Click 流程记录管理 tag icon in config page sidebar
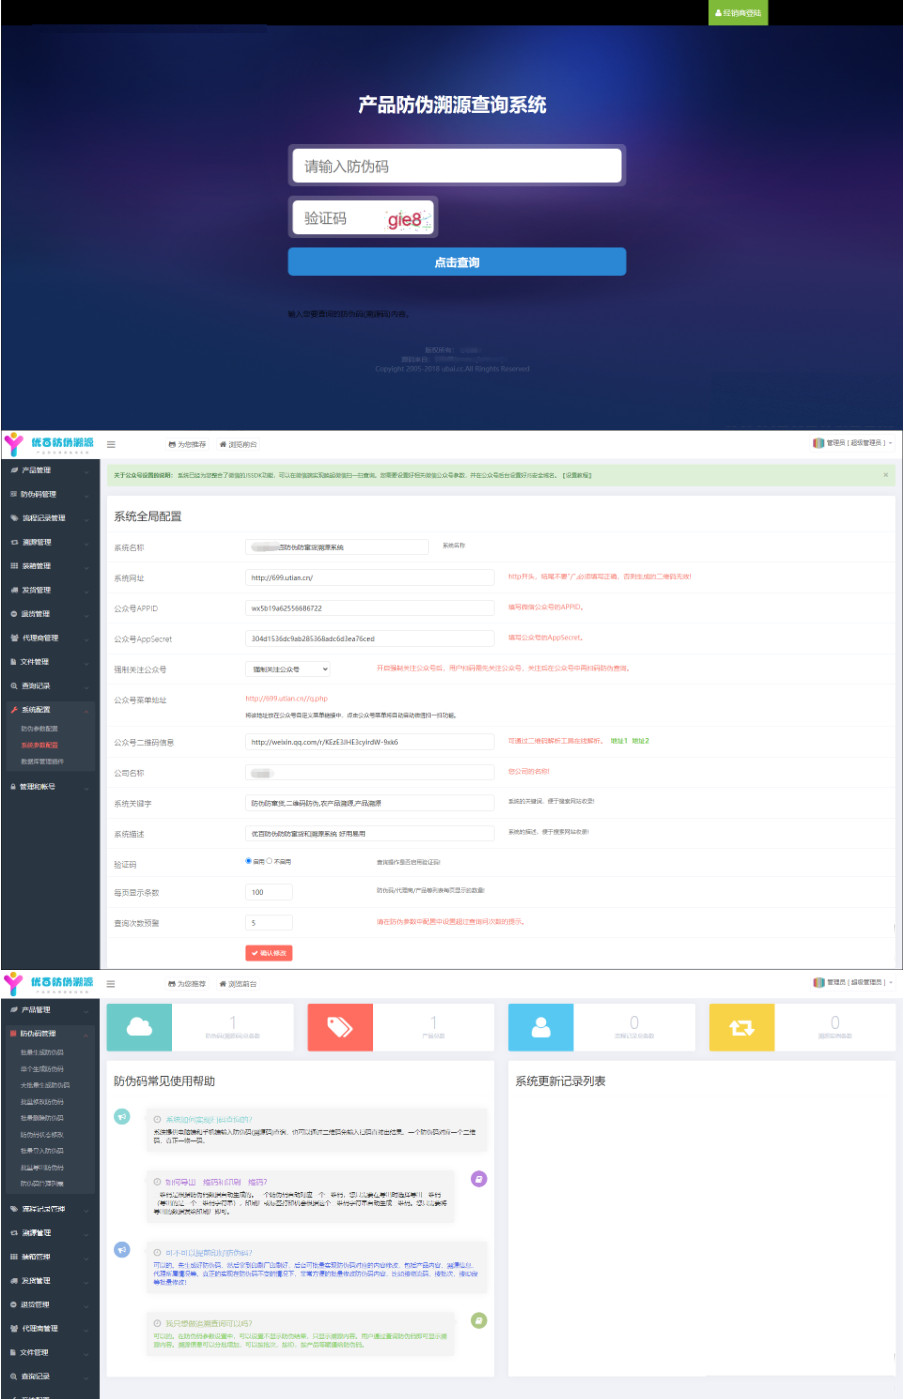This screenshot has height=1399, width=907. tap(14, 518)
